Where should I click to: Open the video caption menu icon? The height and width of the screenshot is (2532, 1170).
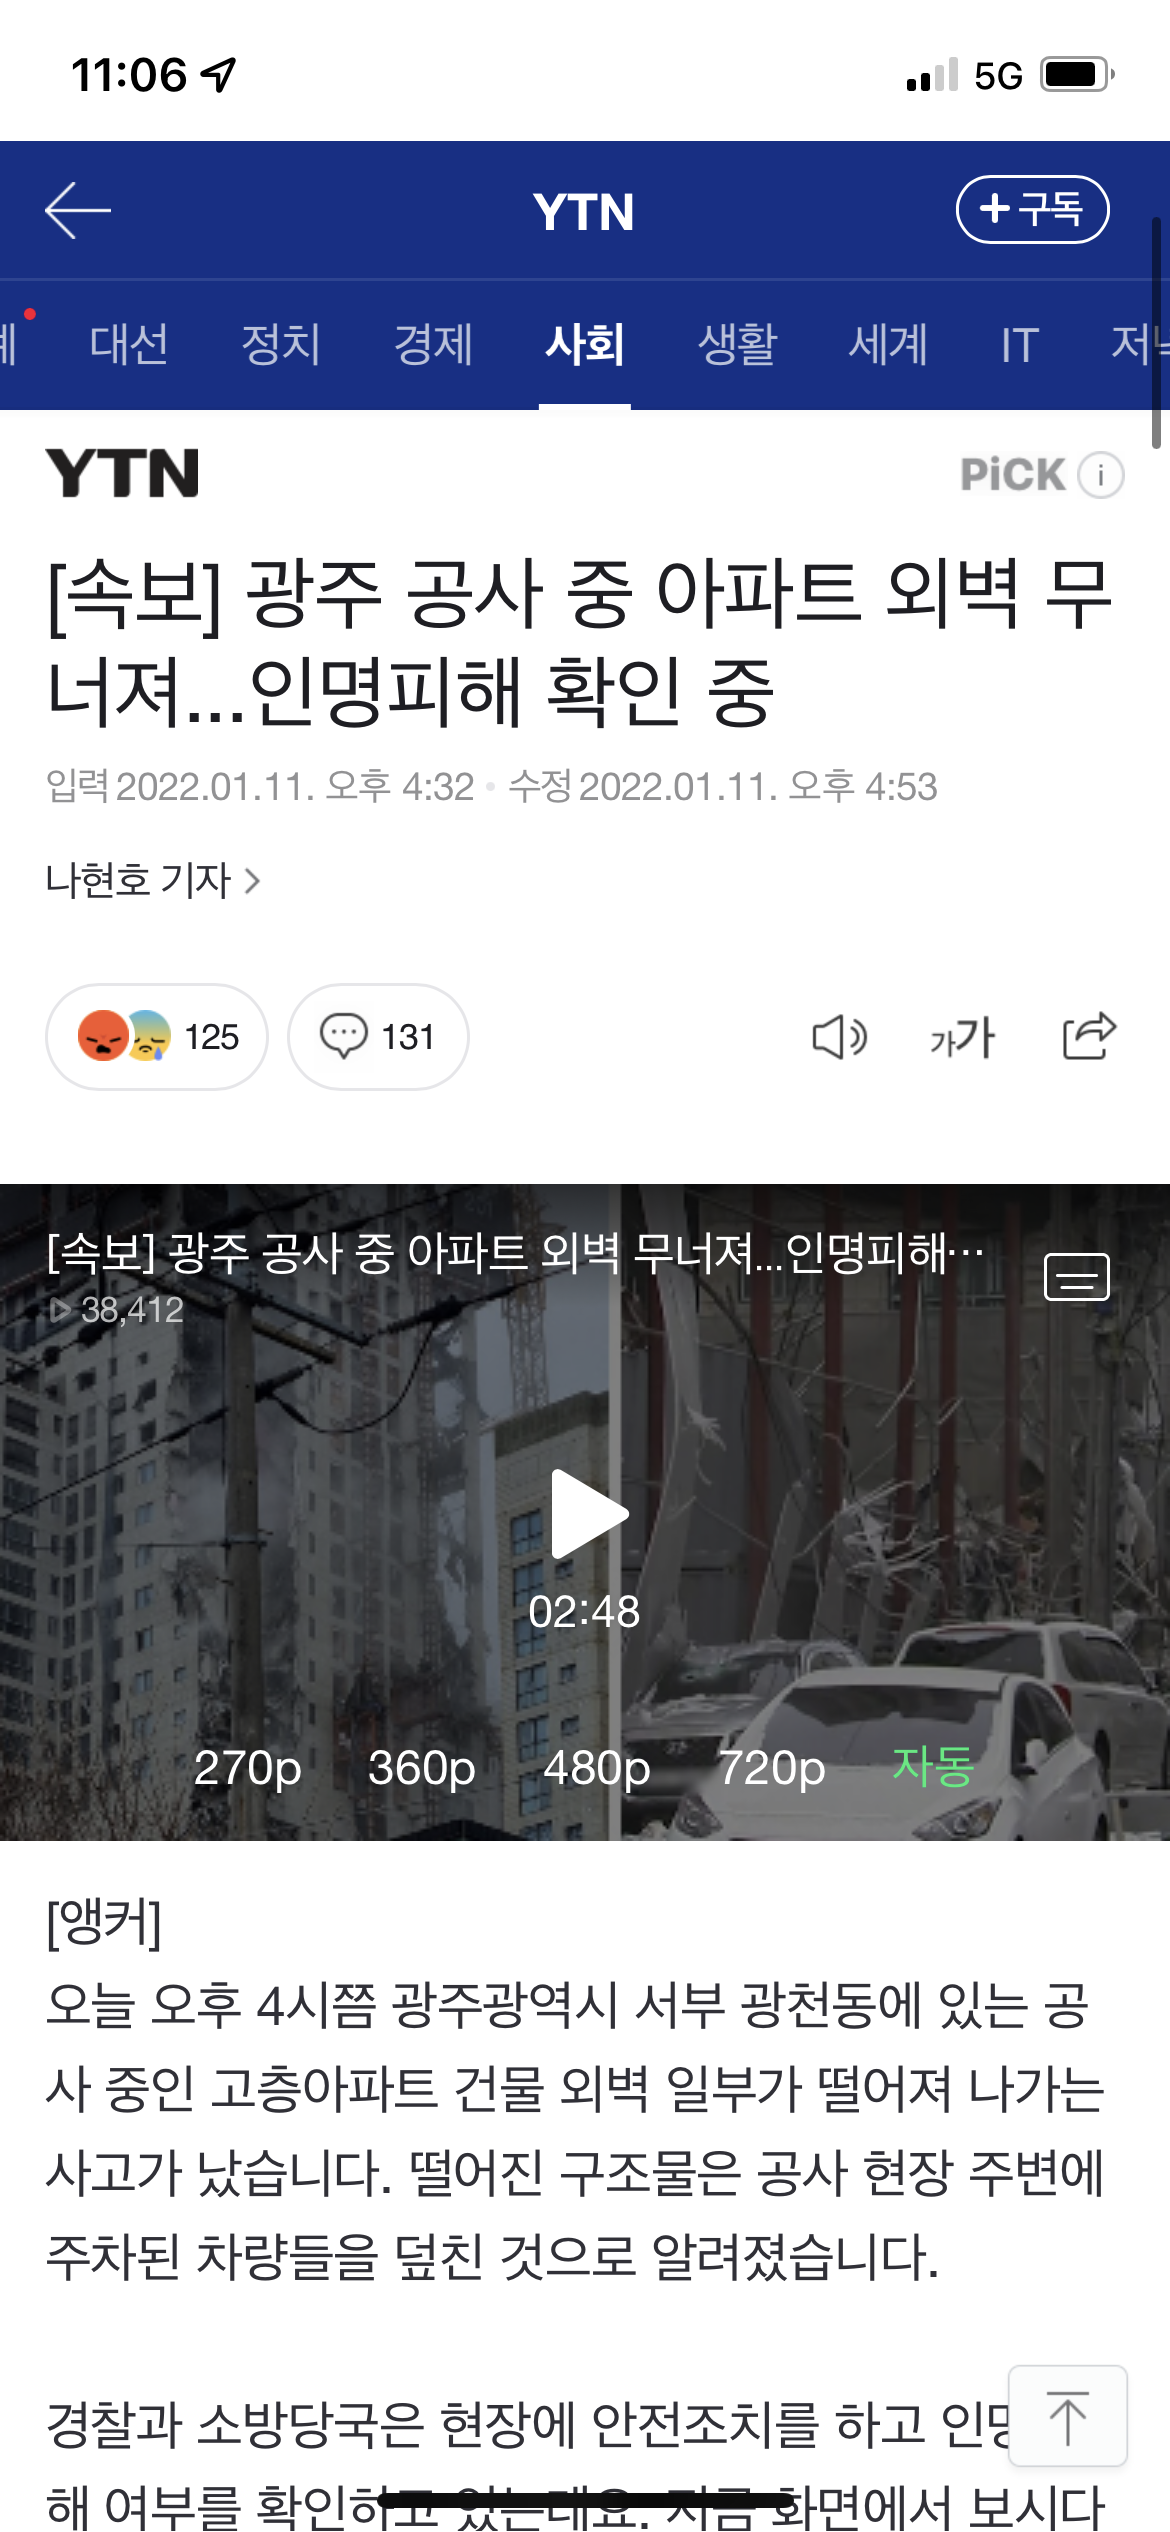click(x=1077, y=1277)
